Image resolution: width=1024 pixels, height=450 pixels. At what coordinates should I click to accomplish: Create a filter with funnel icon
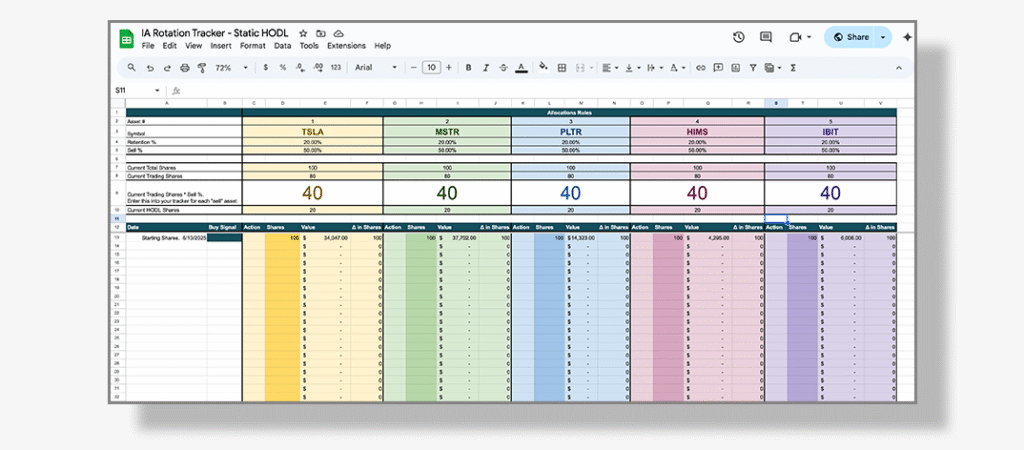(753, 67)
